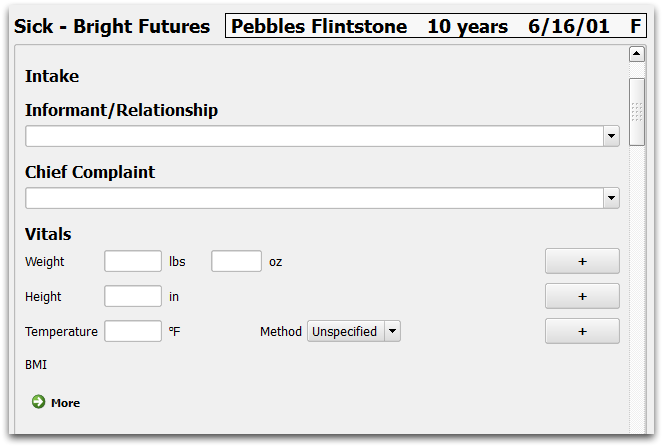
Task: Click the scrollbar up arrow
Action: click(637, 54)
